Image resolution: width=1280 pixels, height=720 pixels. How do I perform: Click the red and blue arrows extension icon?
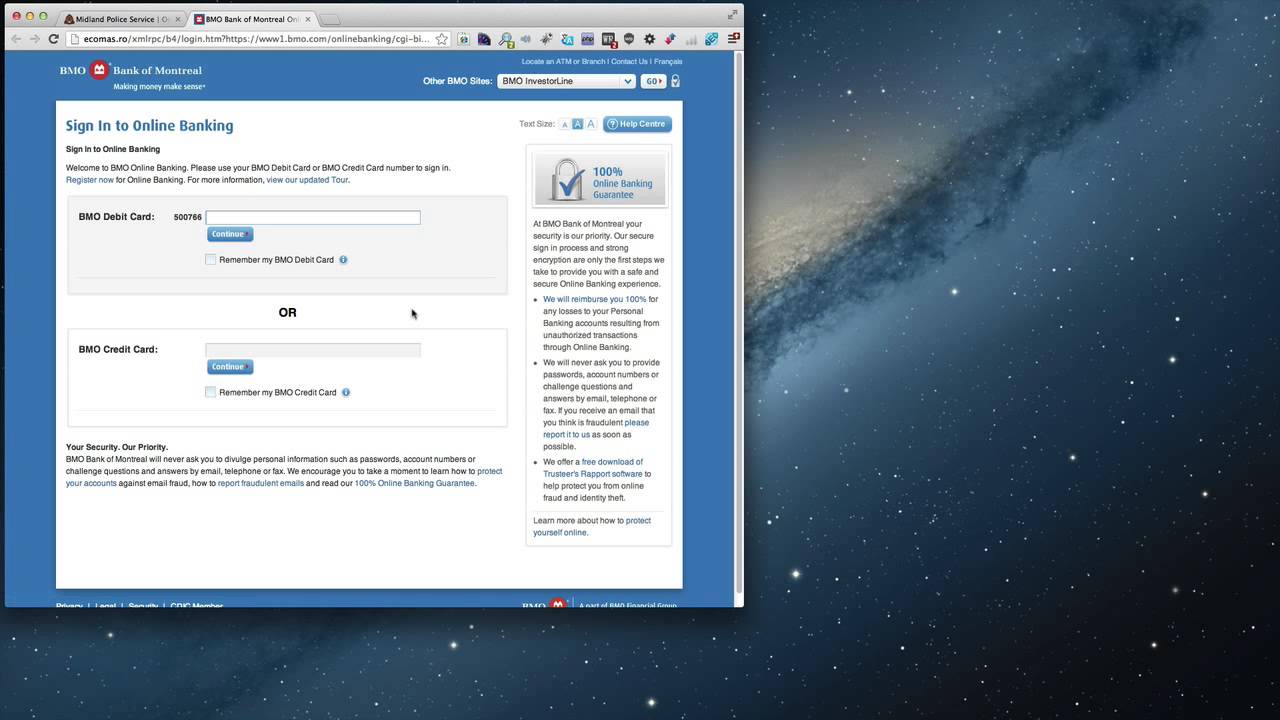[x=670, y=39]
